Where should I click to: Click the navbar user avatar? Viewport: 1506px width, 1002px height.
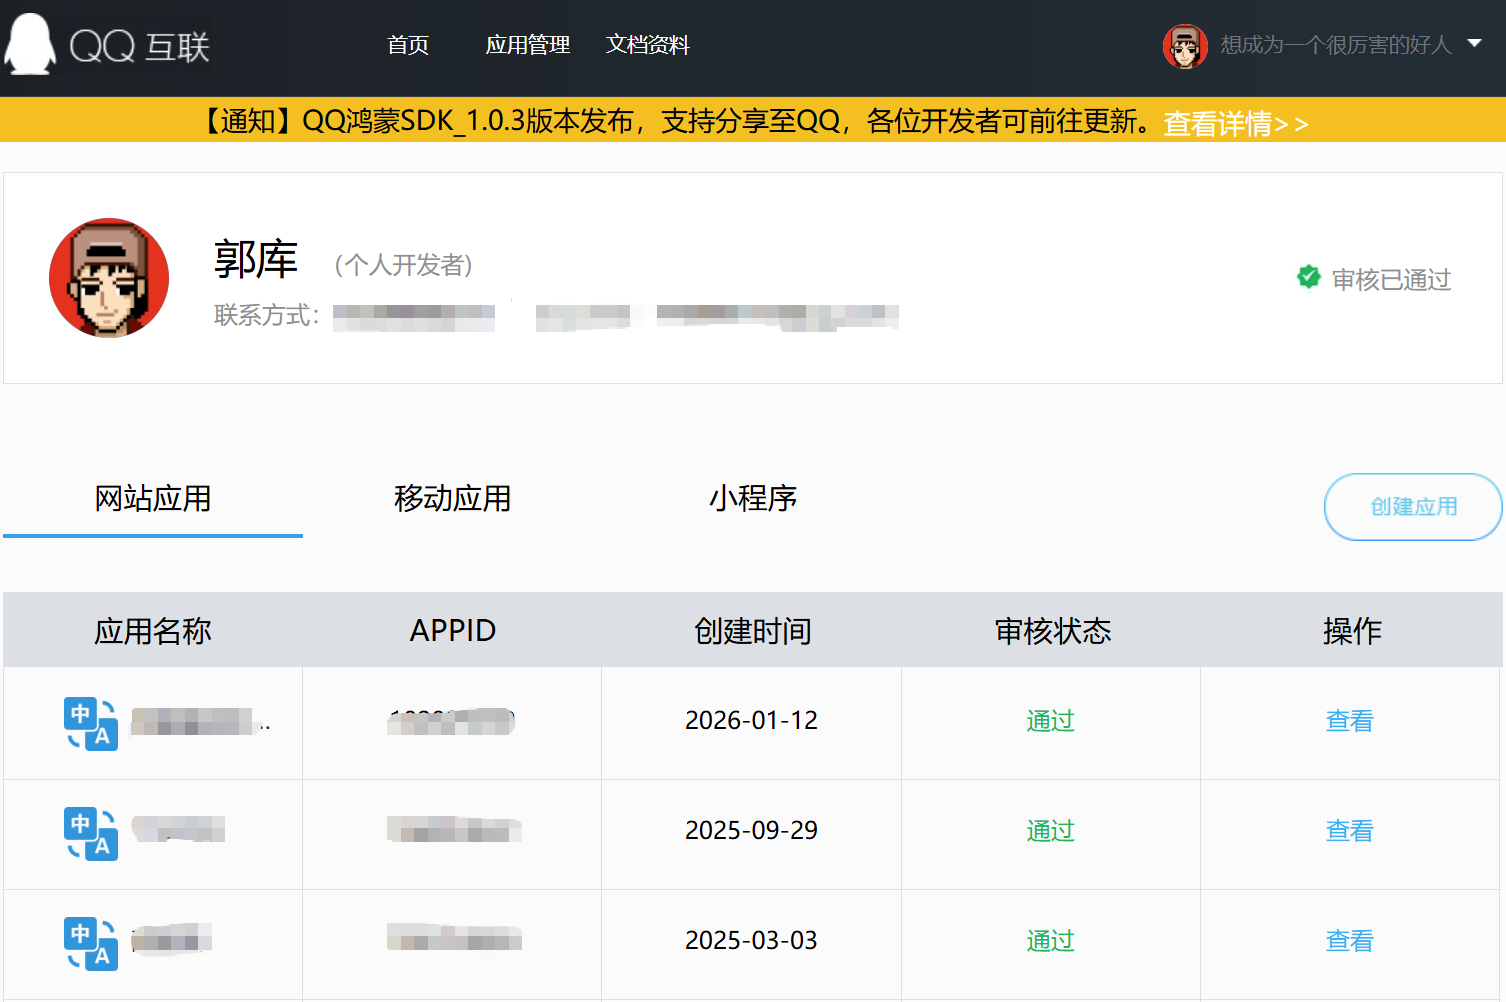click(1185, 46)
